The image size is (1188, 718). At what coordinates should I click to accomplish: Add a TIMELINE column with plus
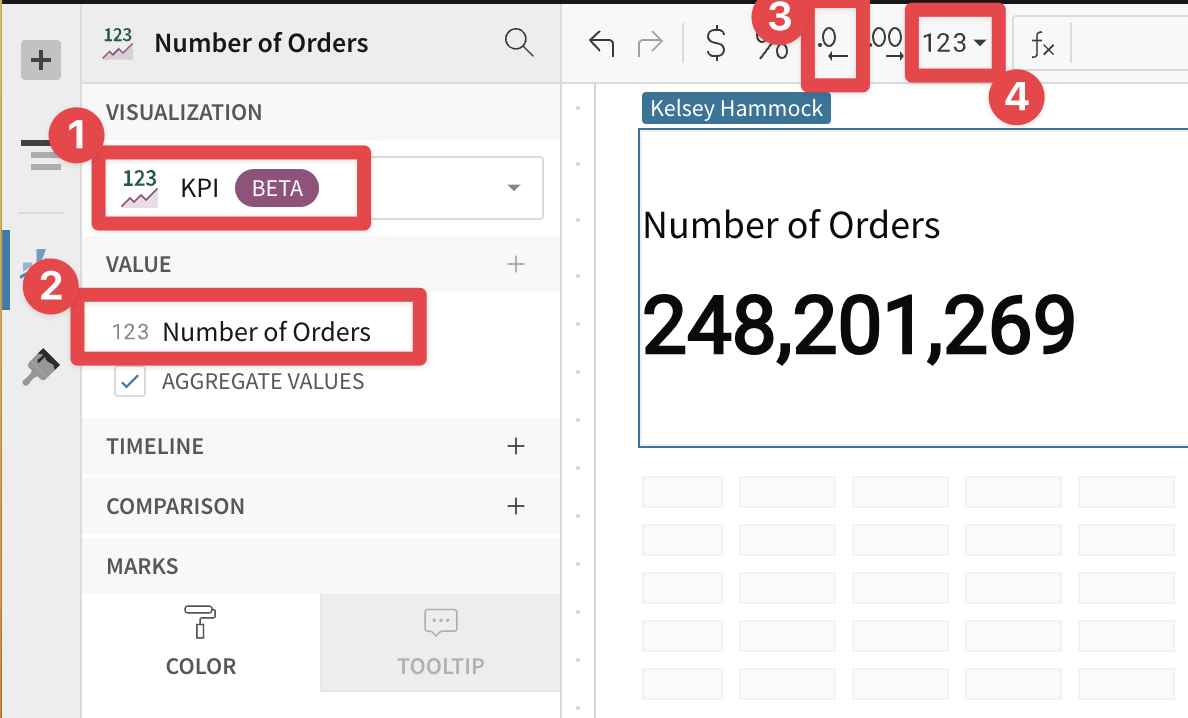coord(516,446)
